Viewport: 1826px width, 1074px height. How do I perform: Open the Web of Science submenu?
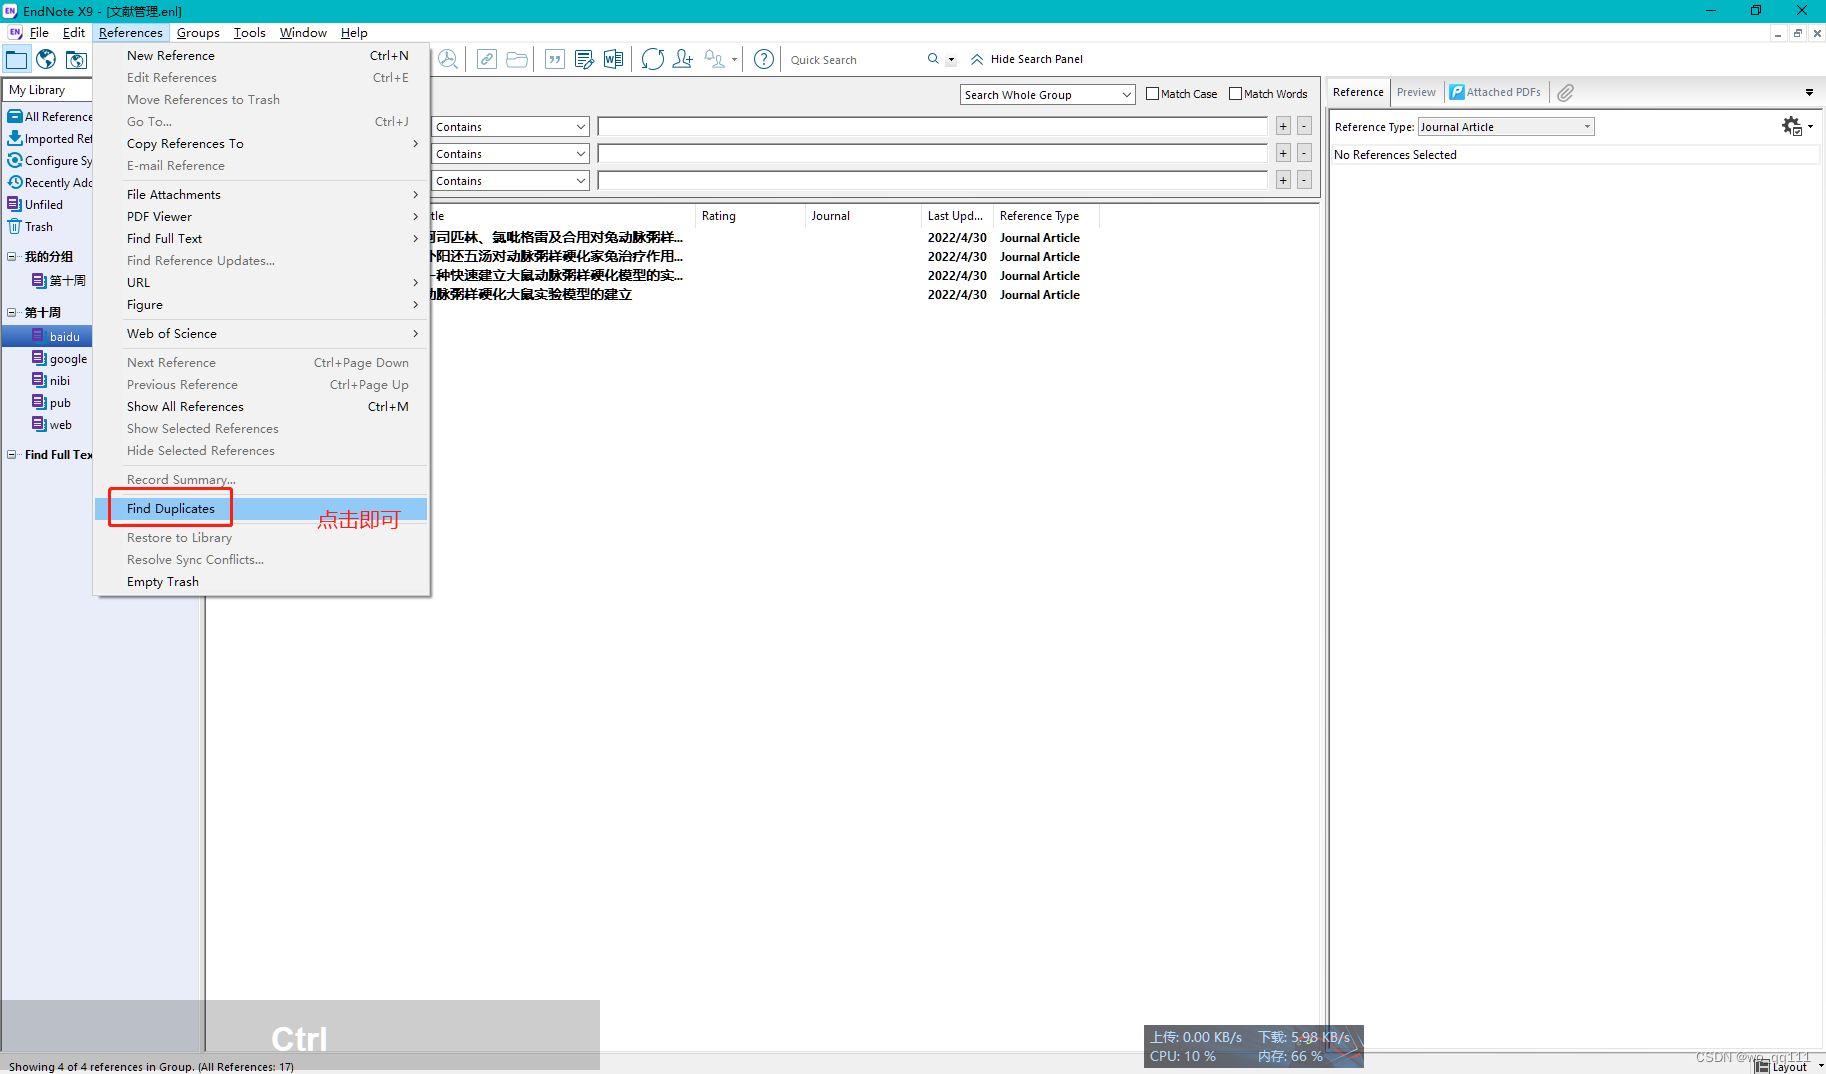pos(261,334)
